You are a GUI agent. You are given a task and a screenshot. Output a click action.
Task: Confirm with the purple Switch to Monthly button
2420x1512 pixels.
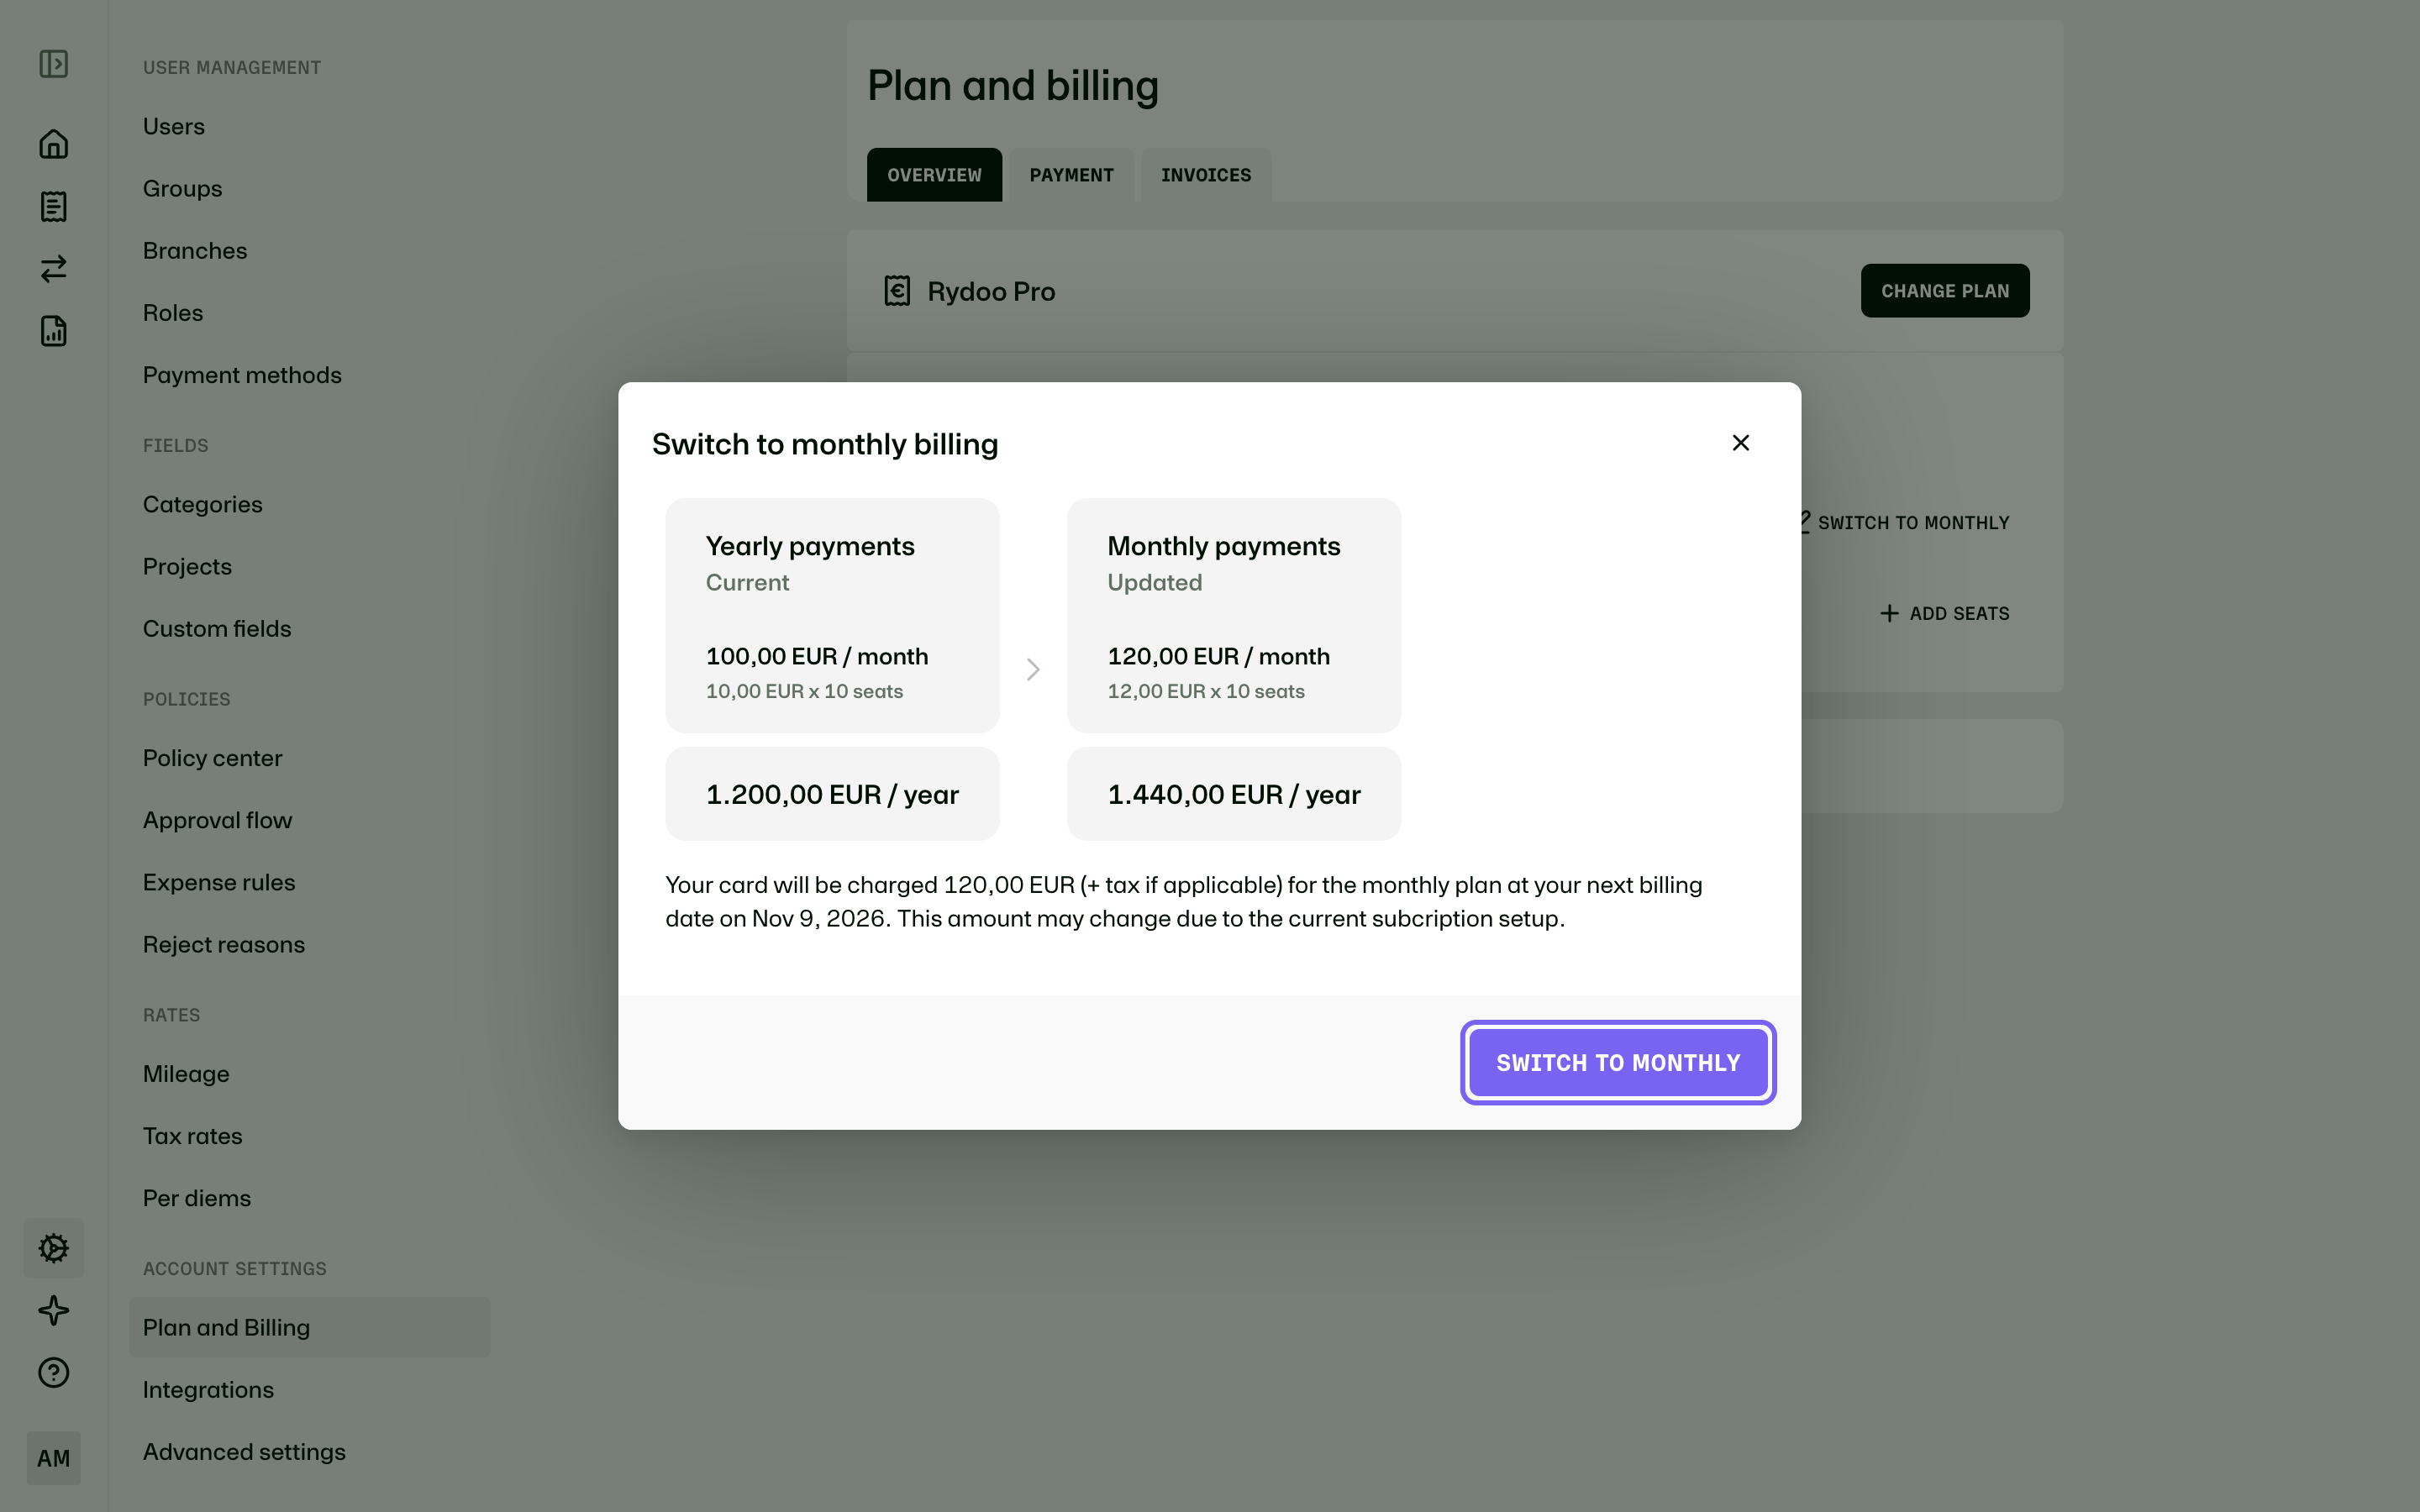[x=1618, y=1062]
